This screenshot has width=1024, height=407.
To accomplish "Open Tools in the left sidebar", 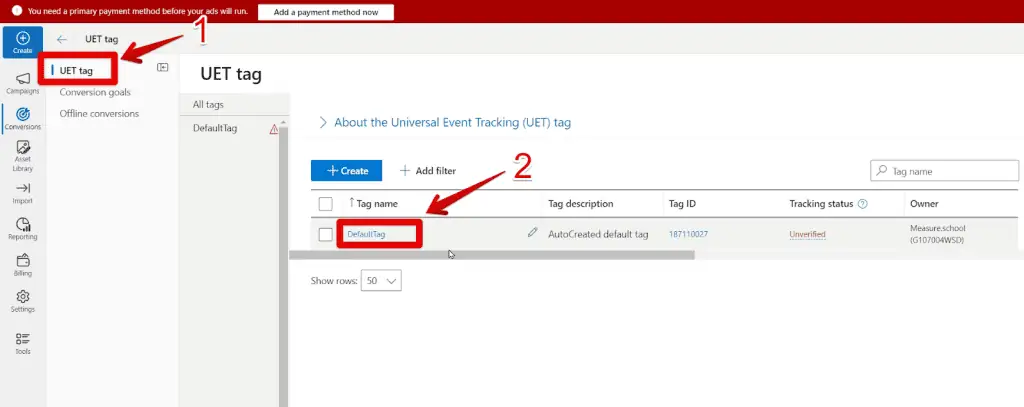I will click(x=23, y=344).
